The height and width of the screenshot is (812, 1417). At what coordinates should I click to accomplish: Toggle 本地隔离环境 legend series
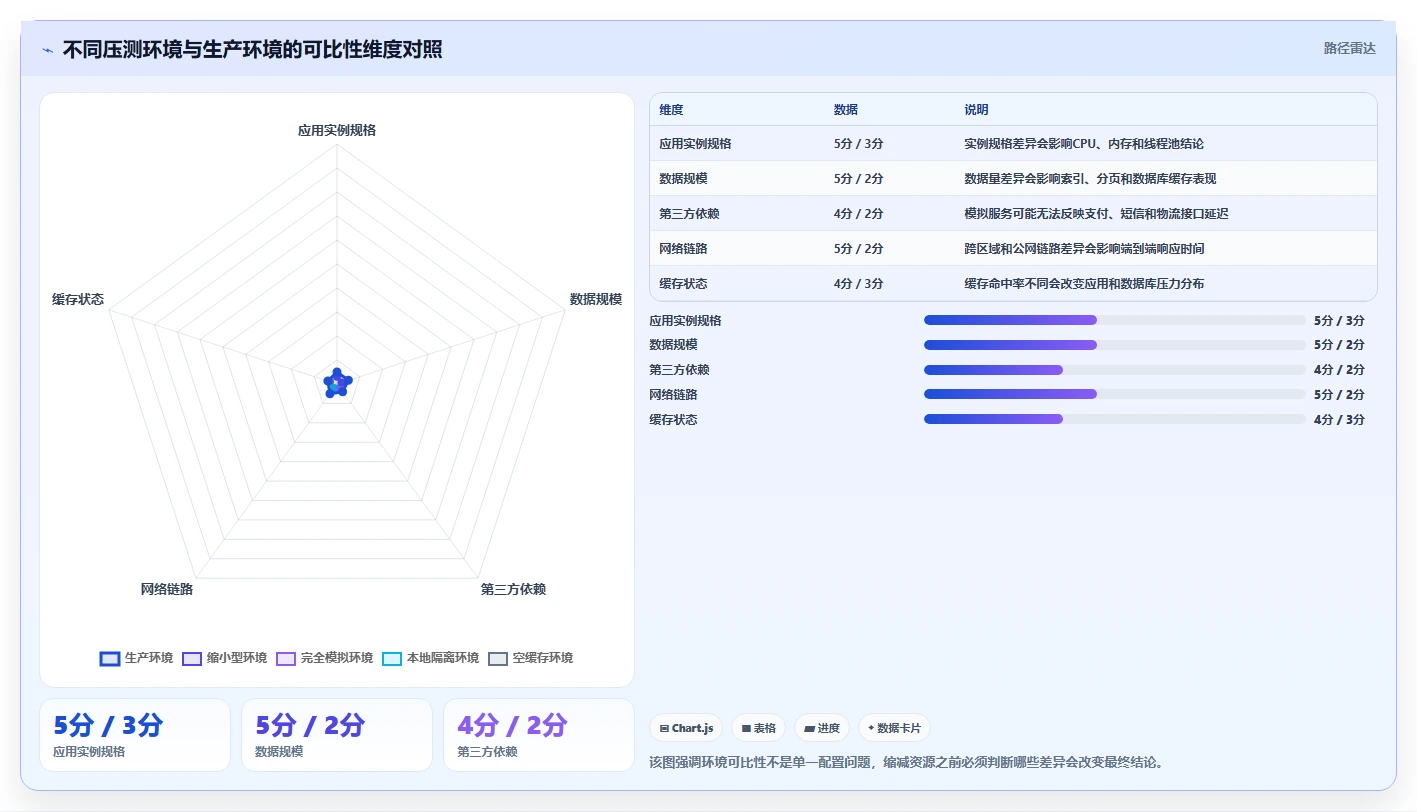(x=431, y=658)
